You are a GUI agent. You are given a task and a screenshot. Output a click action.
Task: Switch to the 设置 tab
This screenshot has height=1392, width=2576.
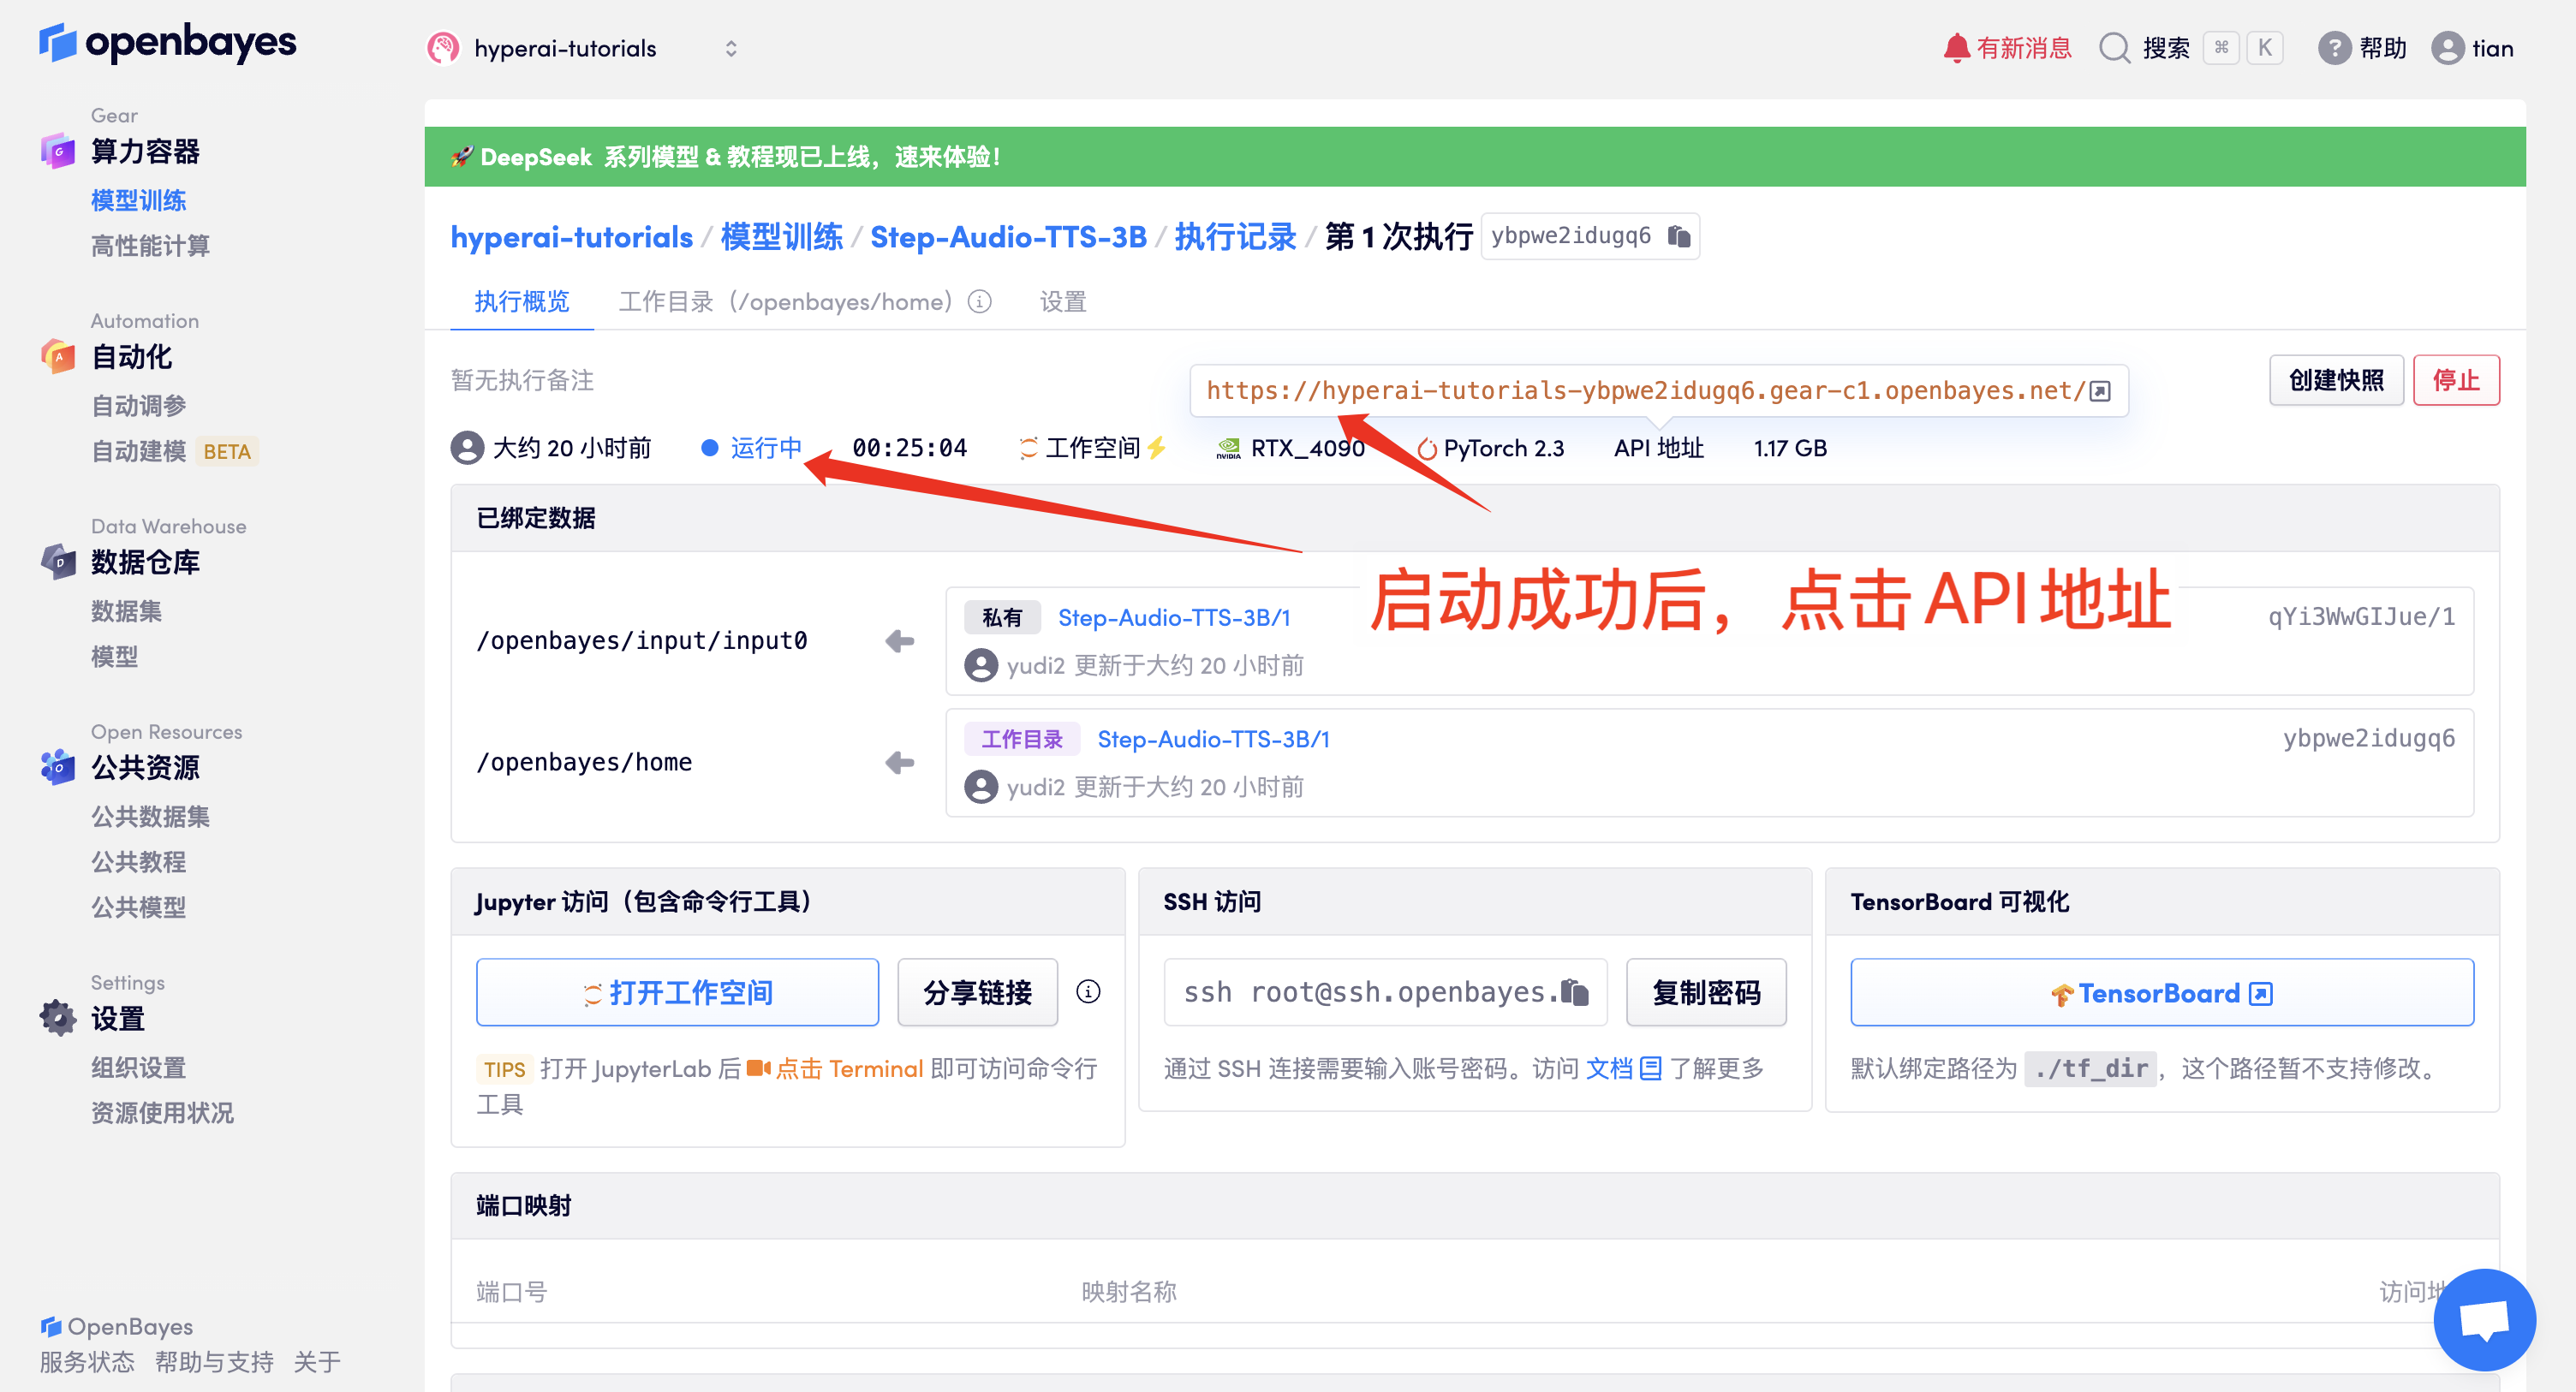(x=1063, y=301)
